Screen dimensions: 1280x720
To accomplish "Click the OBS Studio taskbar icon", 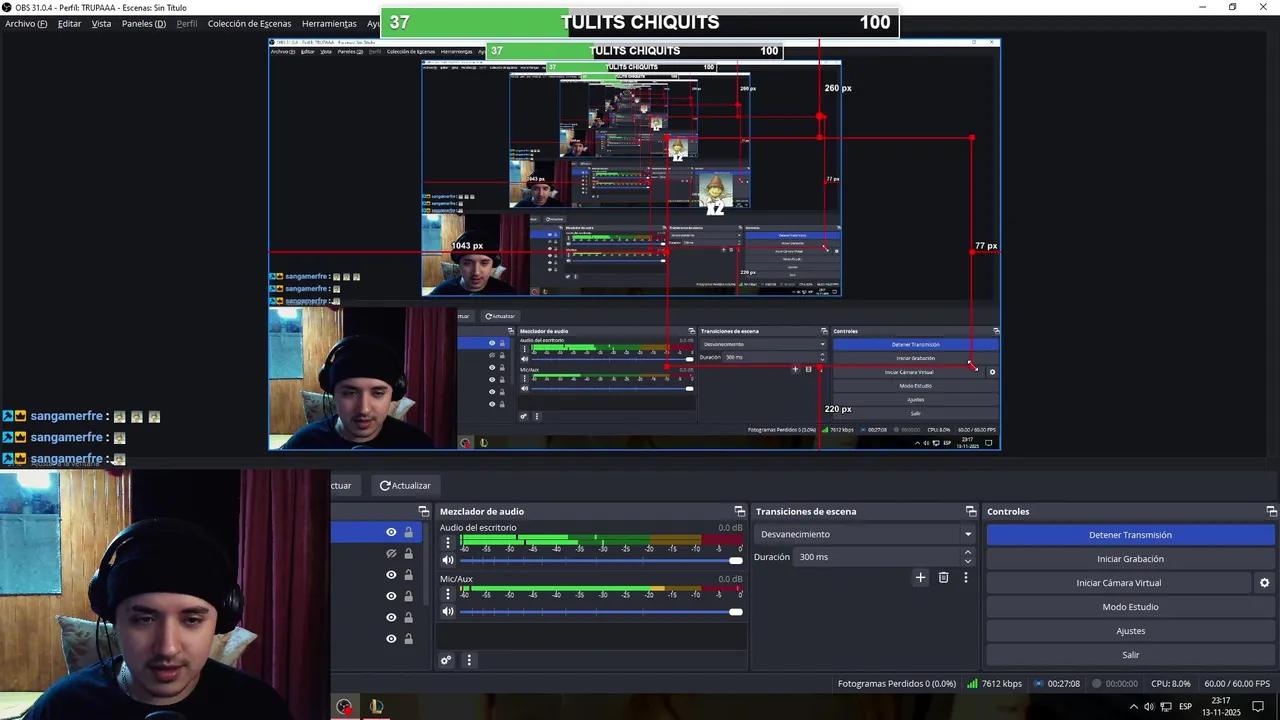I will [344, 707].
